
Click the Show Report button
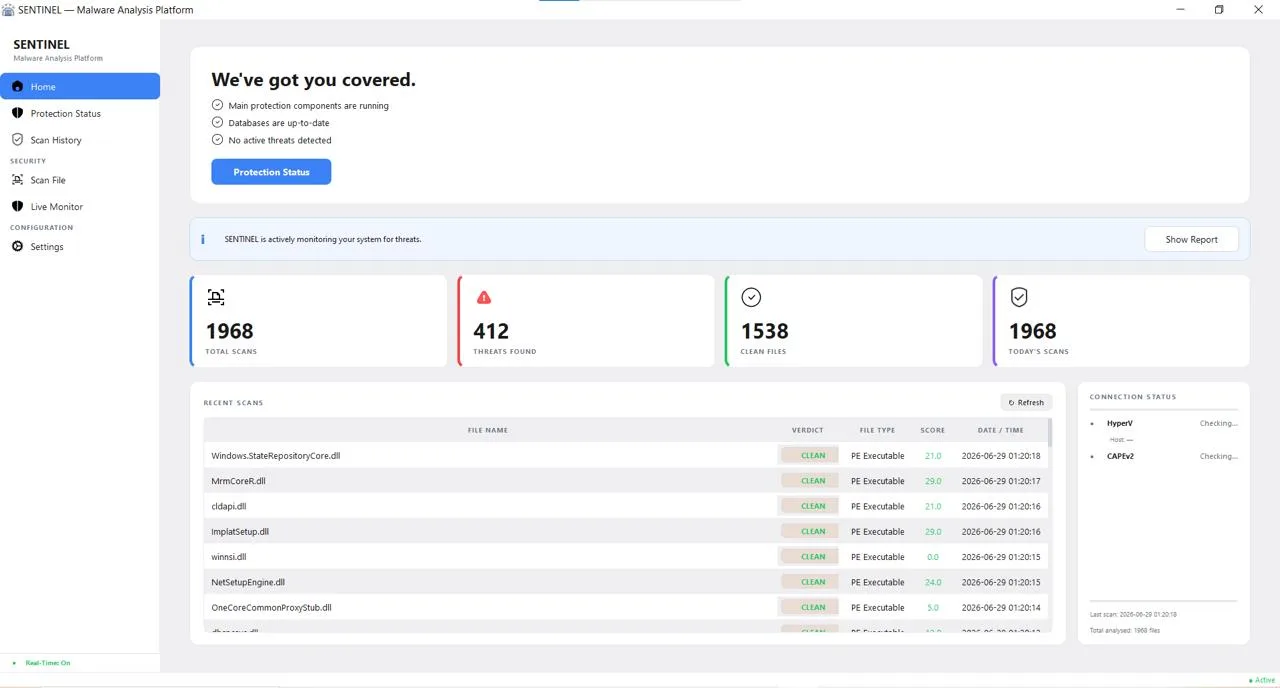[1191, 239]
